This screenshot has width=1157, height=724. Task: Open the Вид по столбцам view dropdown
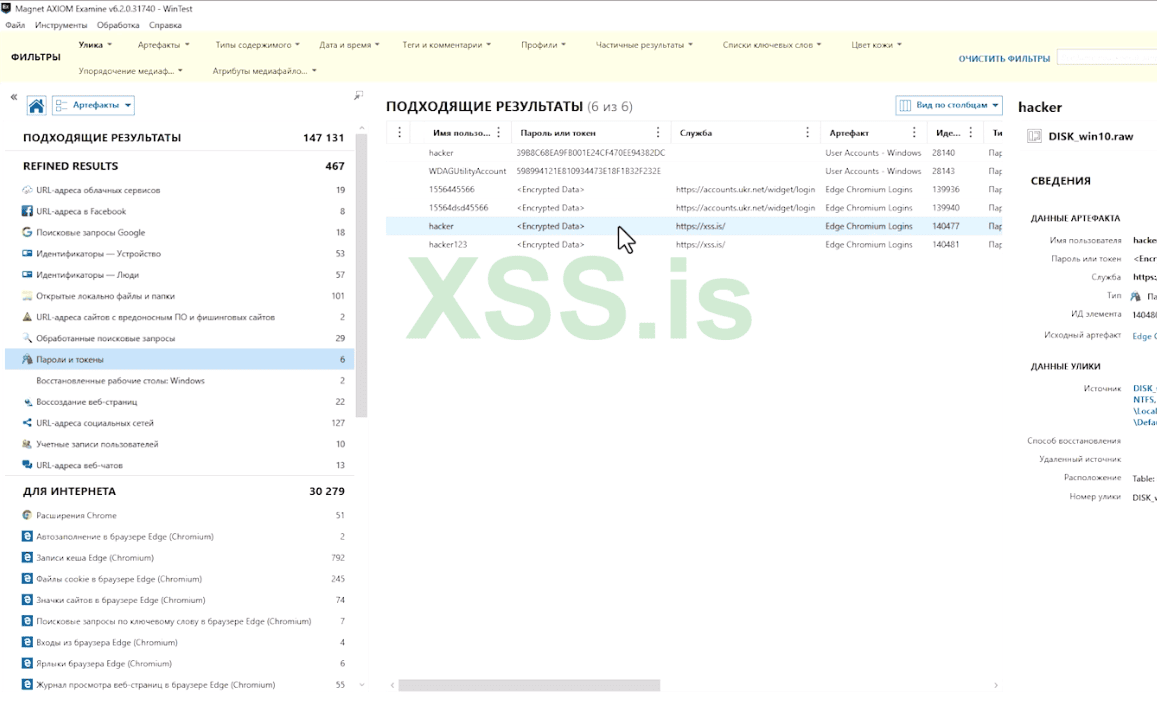[x=949, y=106]
